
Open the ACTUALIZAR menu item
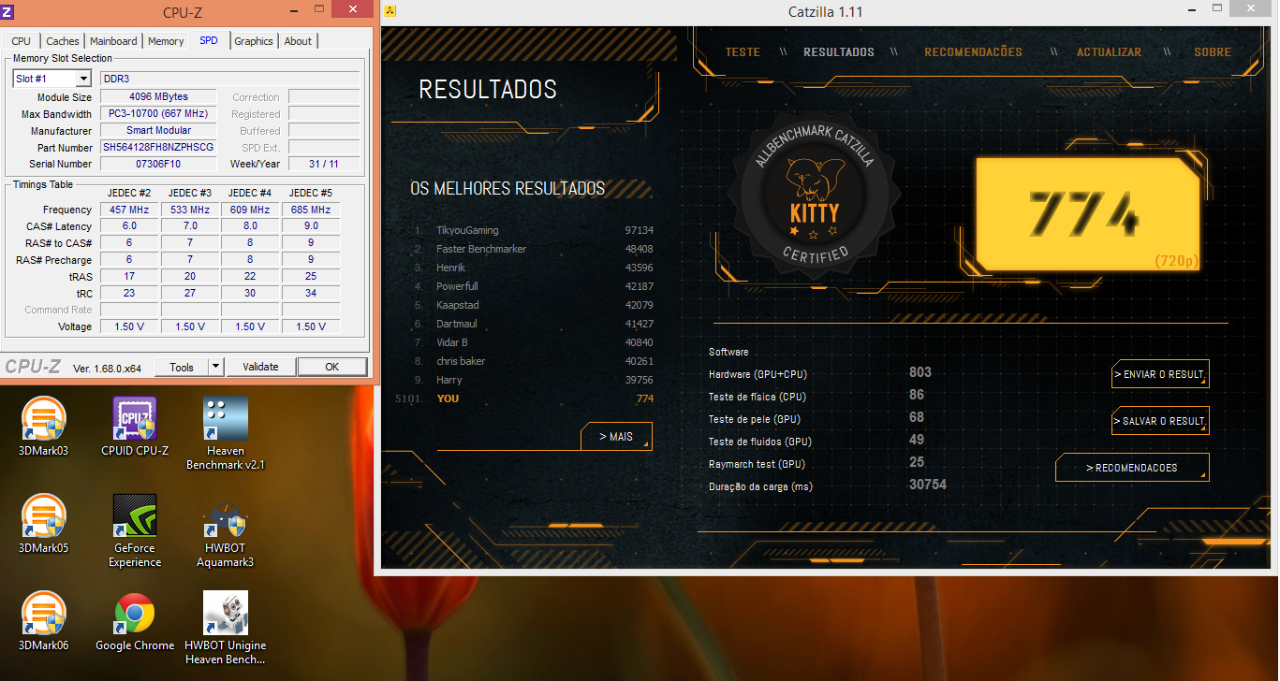[1108, 52]
